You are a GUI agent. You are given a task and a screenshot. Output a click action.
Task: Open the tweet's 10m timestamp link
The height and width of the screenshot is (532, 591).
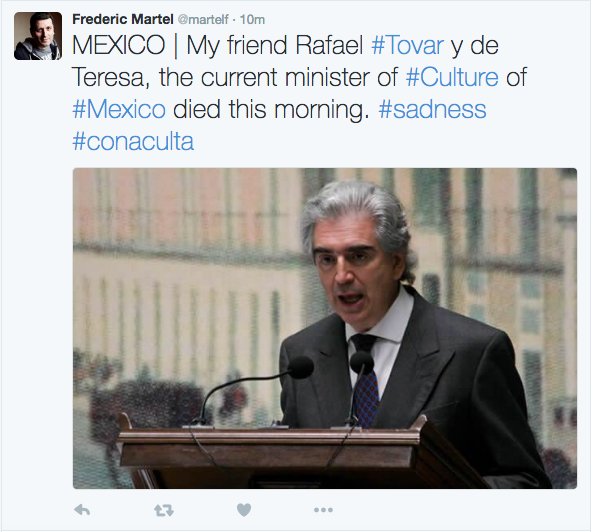(252, 19)
